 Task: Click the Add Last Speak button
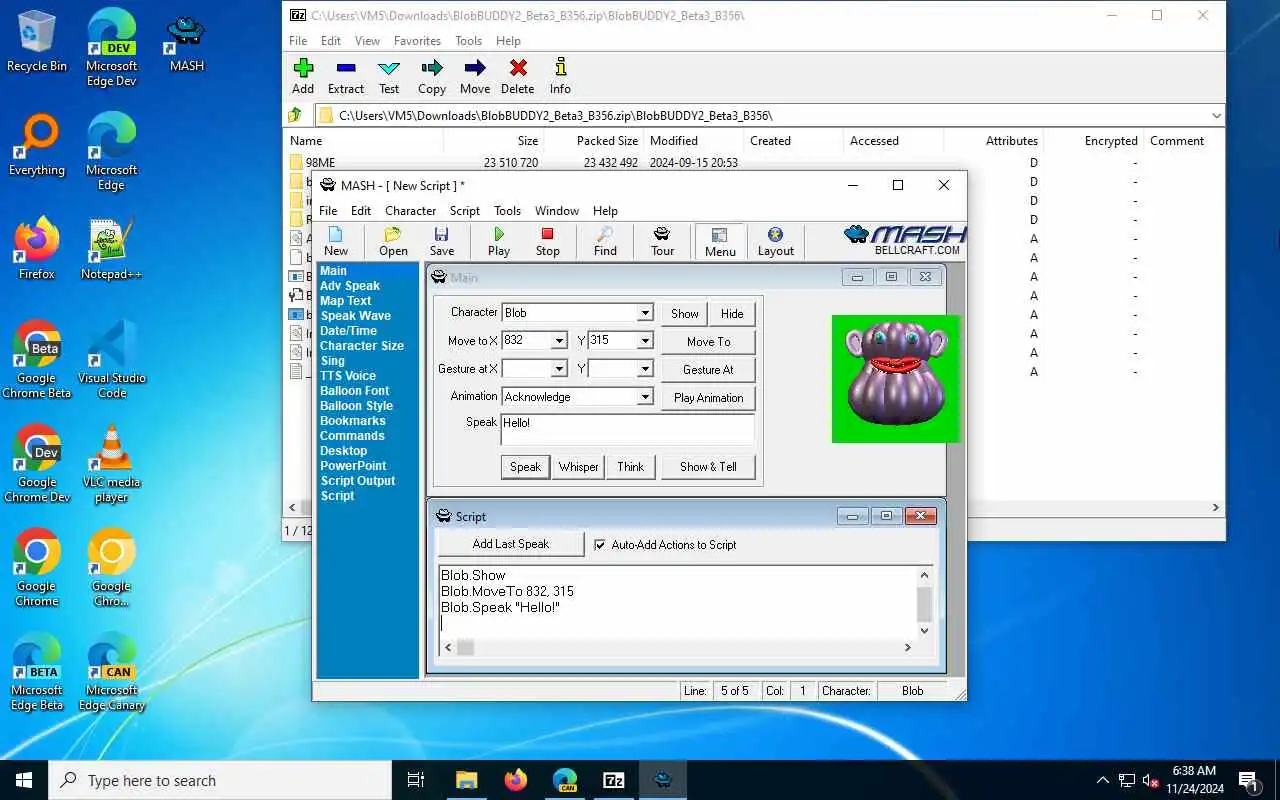[x=511, y=544]
